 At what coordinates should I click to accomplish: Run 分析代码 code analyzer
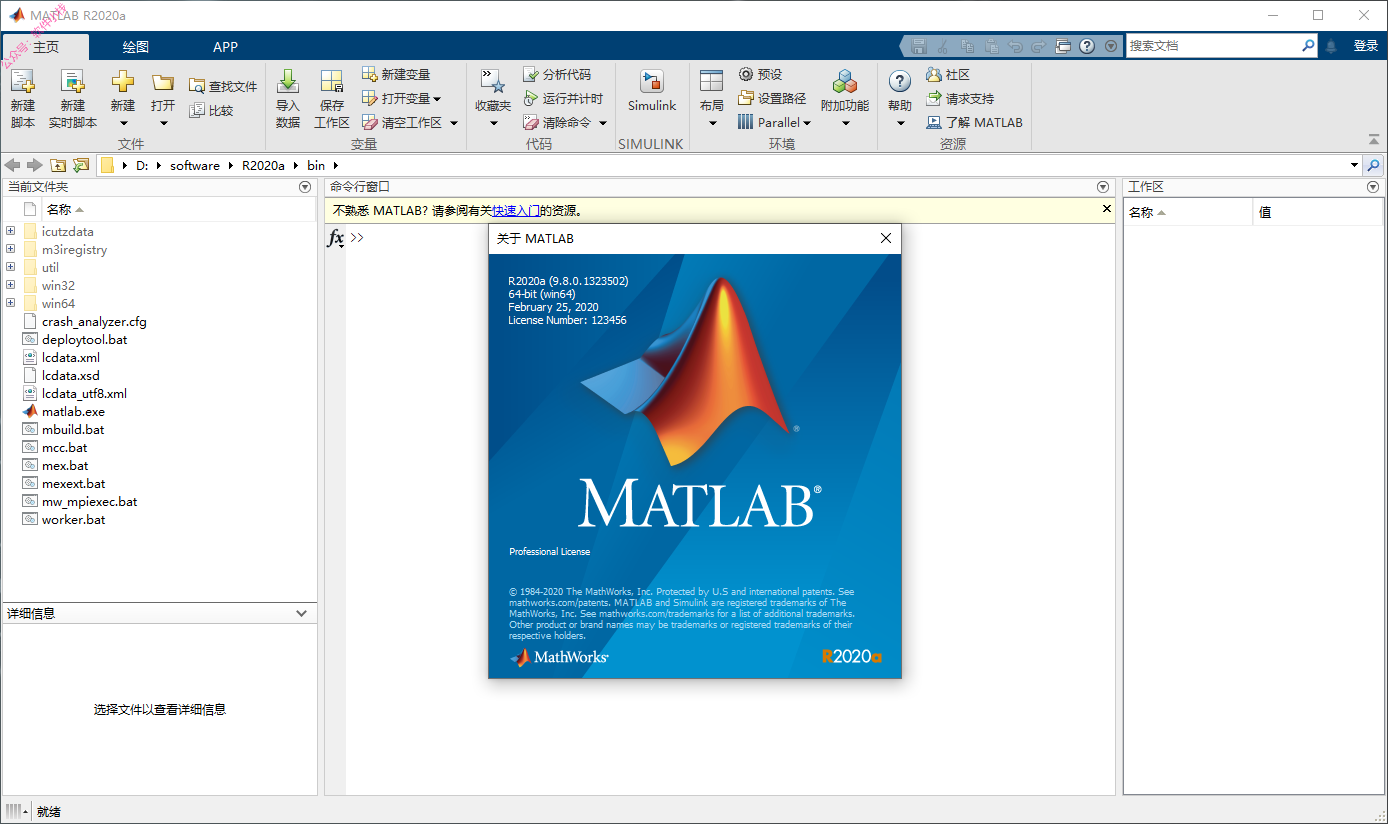(x=557, y=75)
